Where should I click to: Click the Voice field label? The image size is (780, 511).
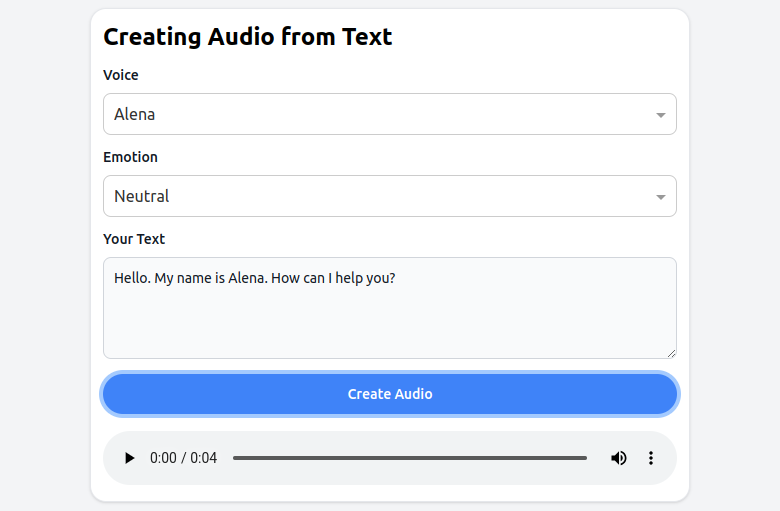(x=121, y=75)
